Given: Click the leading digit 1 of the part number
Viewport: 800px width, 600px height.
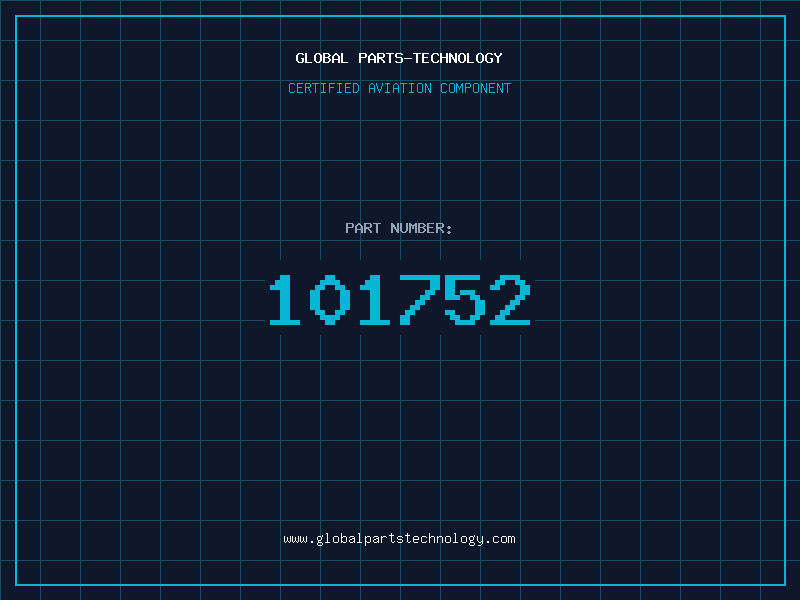Looking at the screenshot, I should pyautogui.click(x=284, y=299).
